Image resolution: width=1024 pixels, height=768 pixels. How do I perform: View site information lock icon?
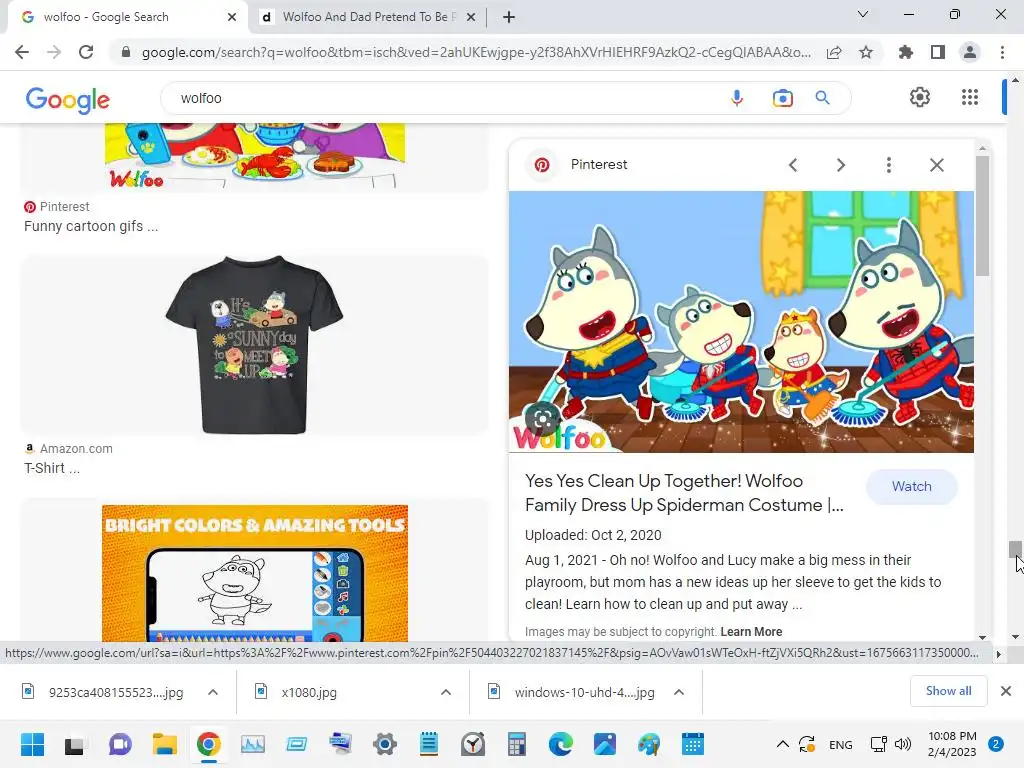[125, 52]
